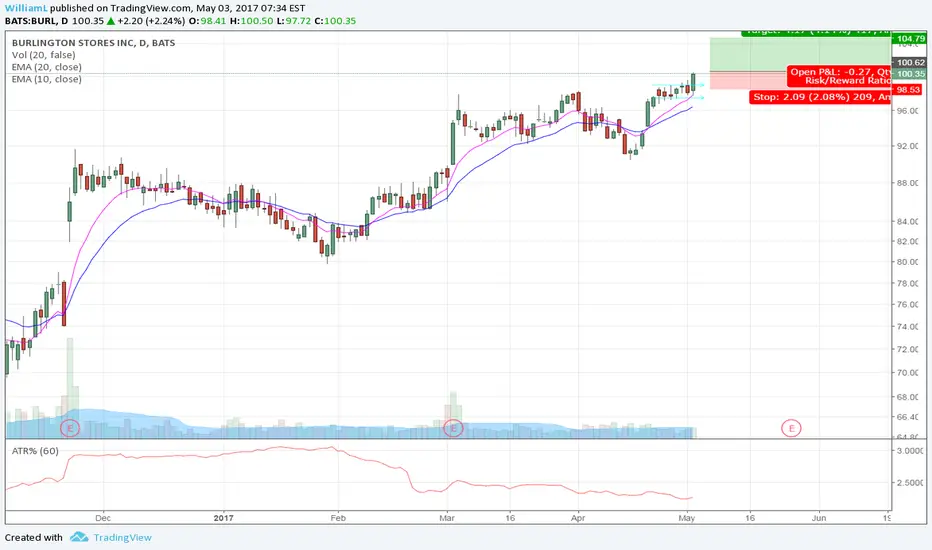Select the EMA (10, close) indicator label
The width and height of the screenshot is (932, 550).
(46, 79)
